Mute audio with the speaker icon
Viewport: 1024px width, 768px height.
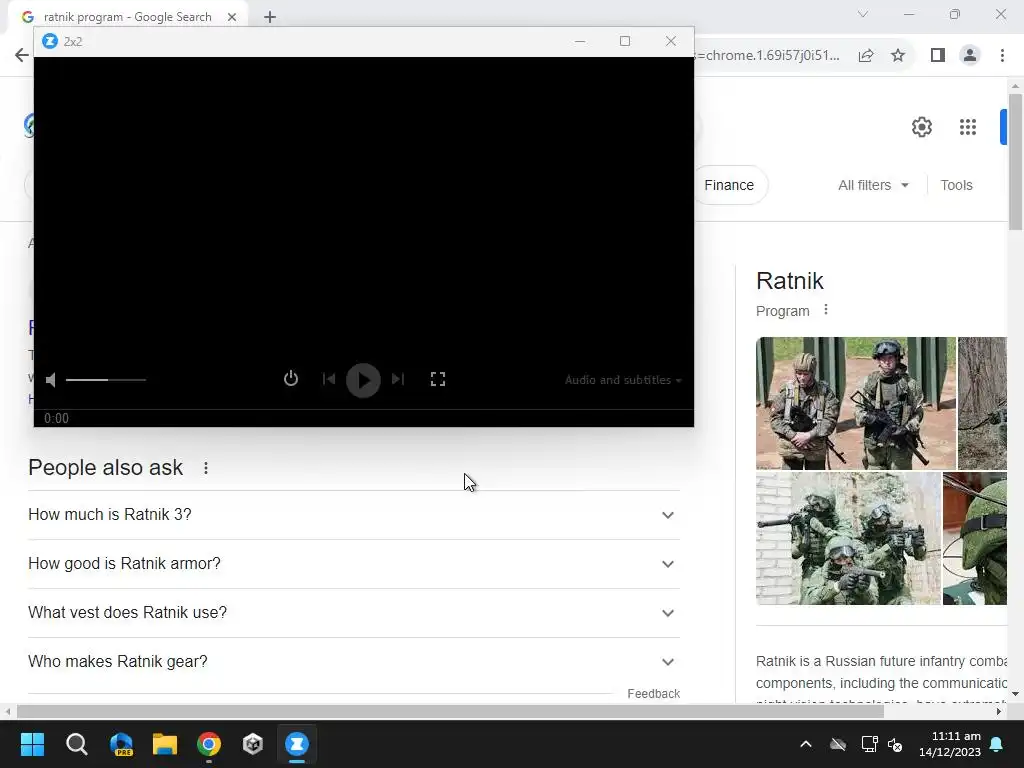point(51,379)
